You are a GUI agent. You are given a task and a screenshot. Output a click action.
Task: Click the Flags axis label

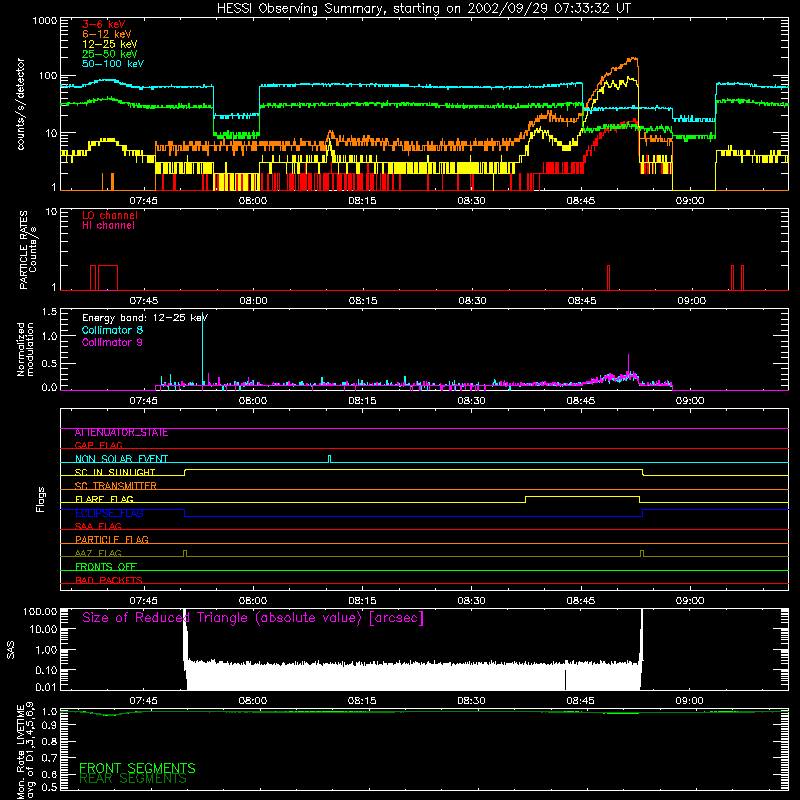click(40, 499)
